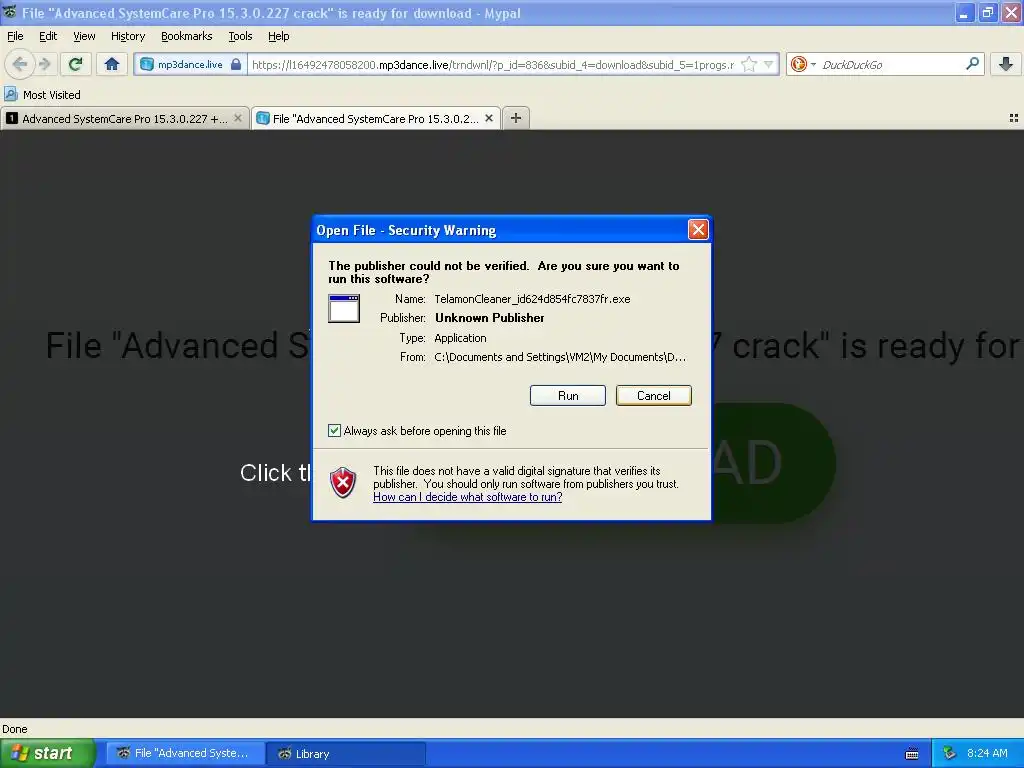Go to the Home page icon
Image resolution: width=1024 pixels, height=768 pixels.
(x=112, y=64)
